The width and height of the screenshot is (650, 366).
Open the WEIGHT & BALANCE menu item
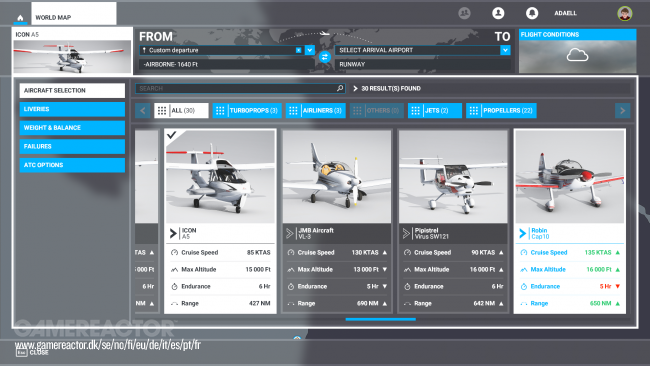[72, 128]
